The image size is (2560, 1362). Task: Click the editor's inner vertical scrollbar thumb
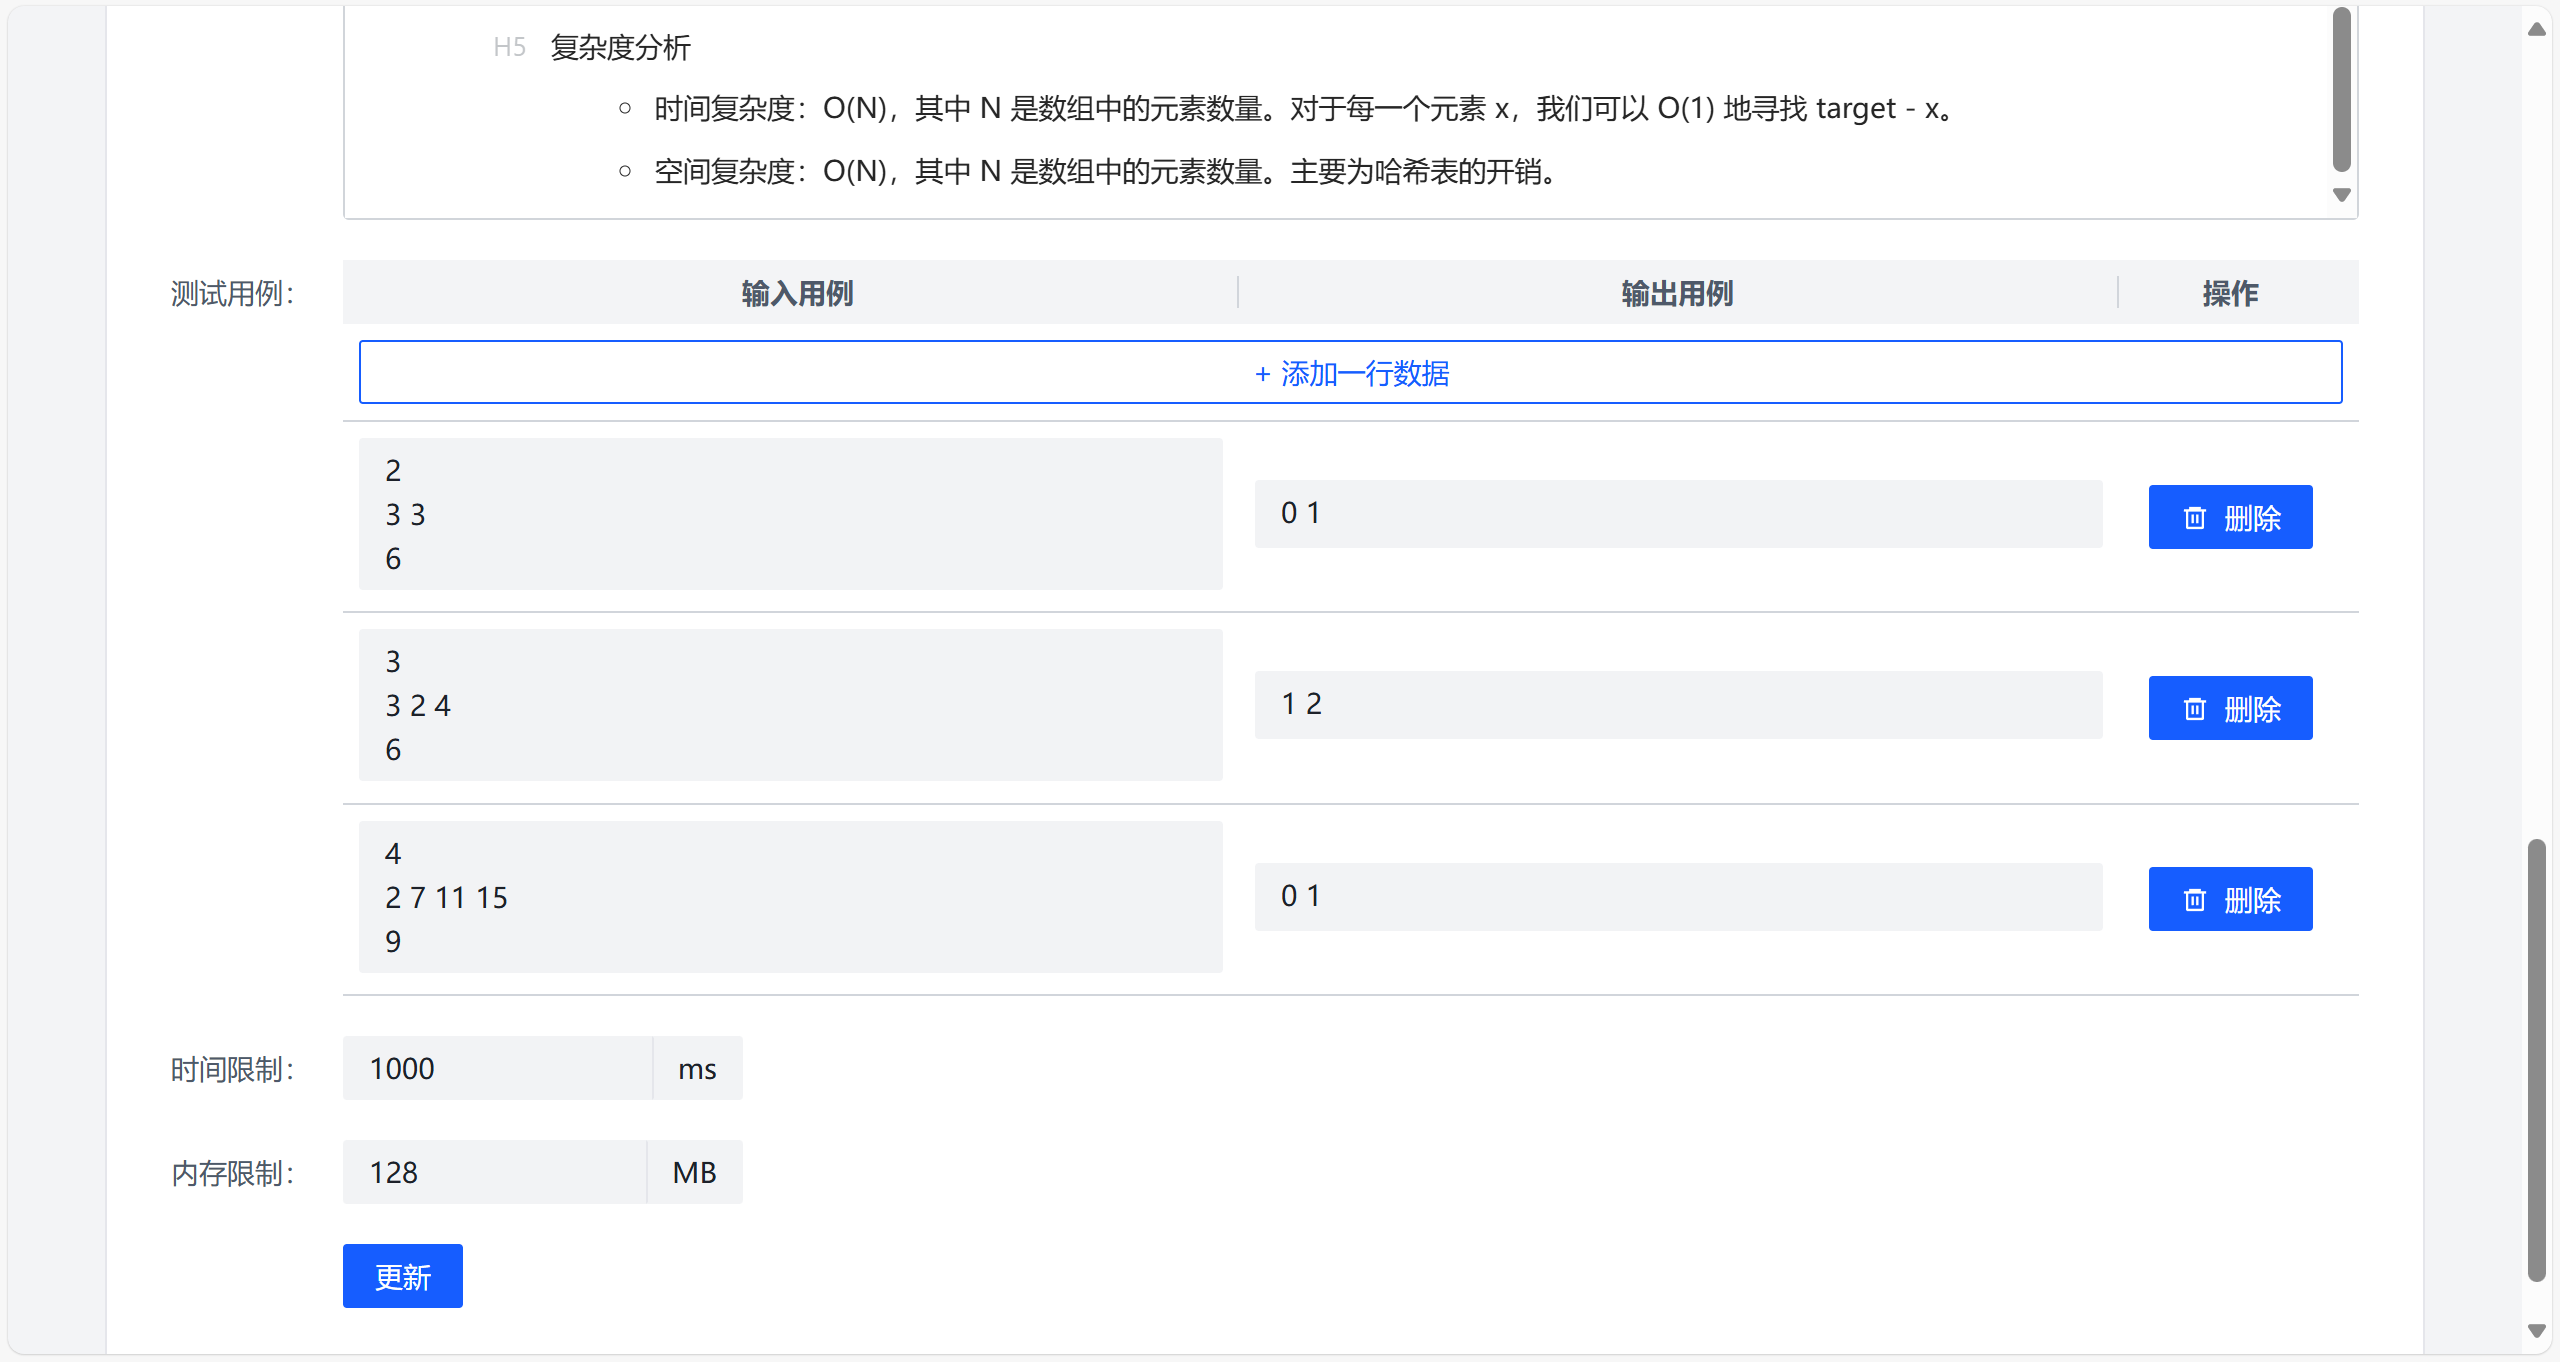pyautogui.click(x=2341, y=90)
